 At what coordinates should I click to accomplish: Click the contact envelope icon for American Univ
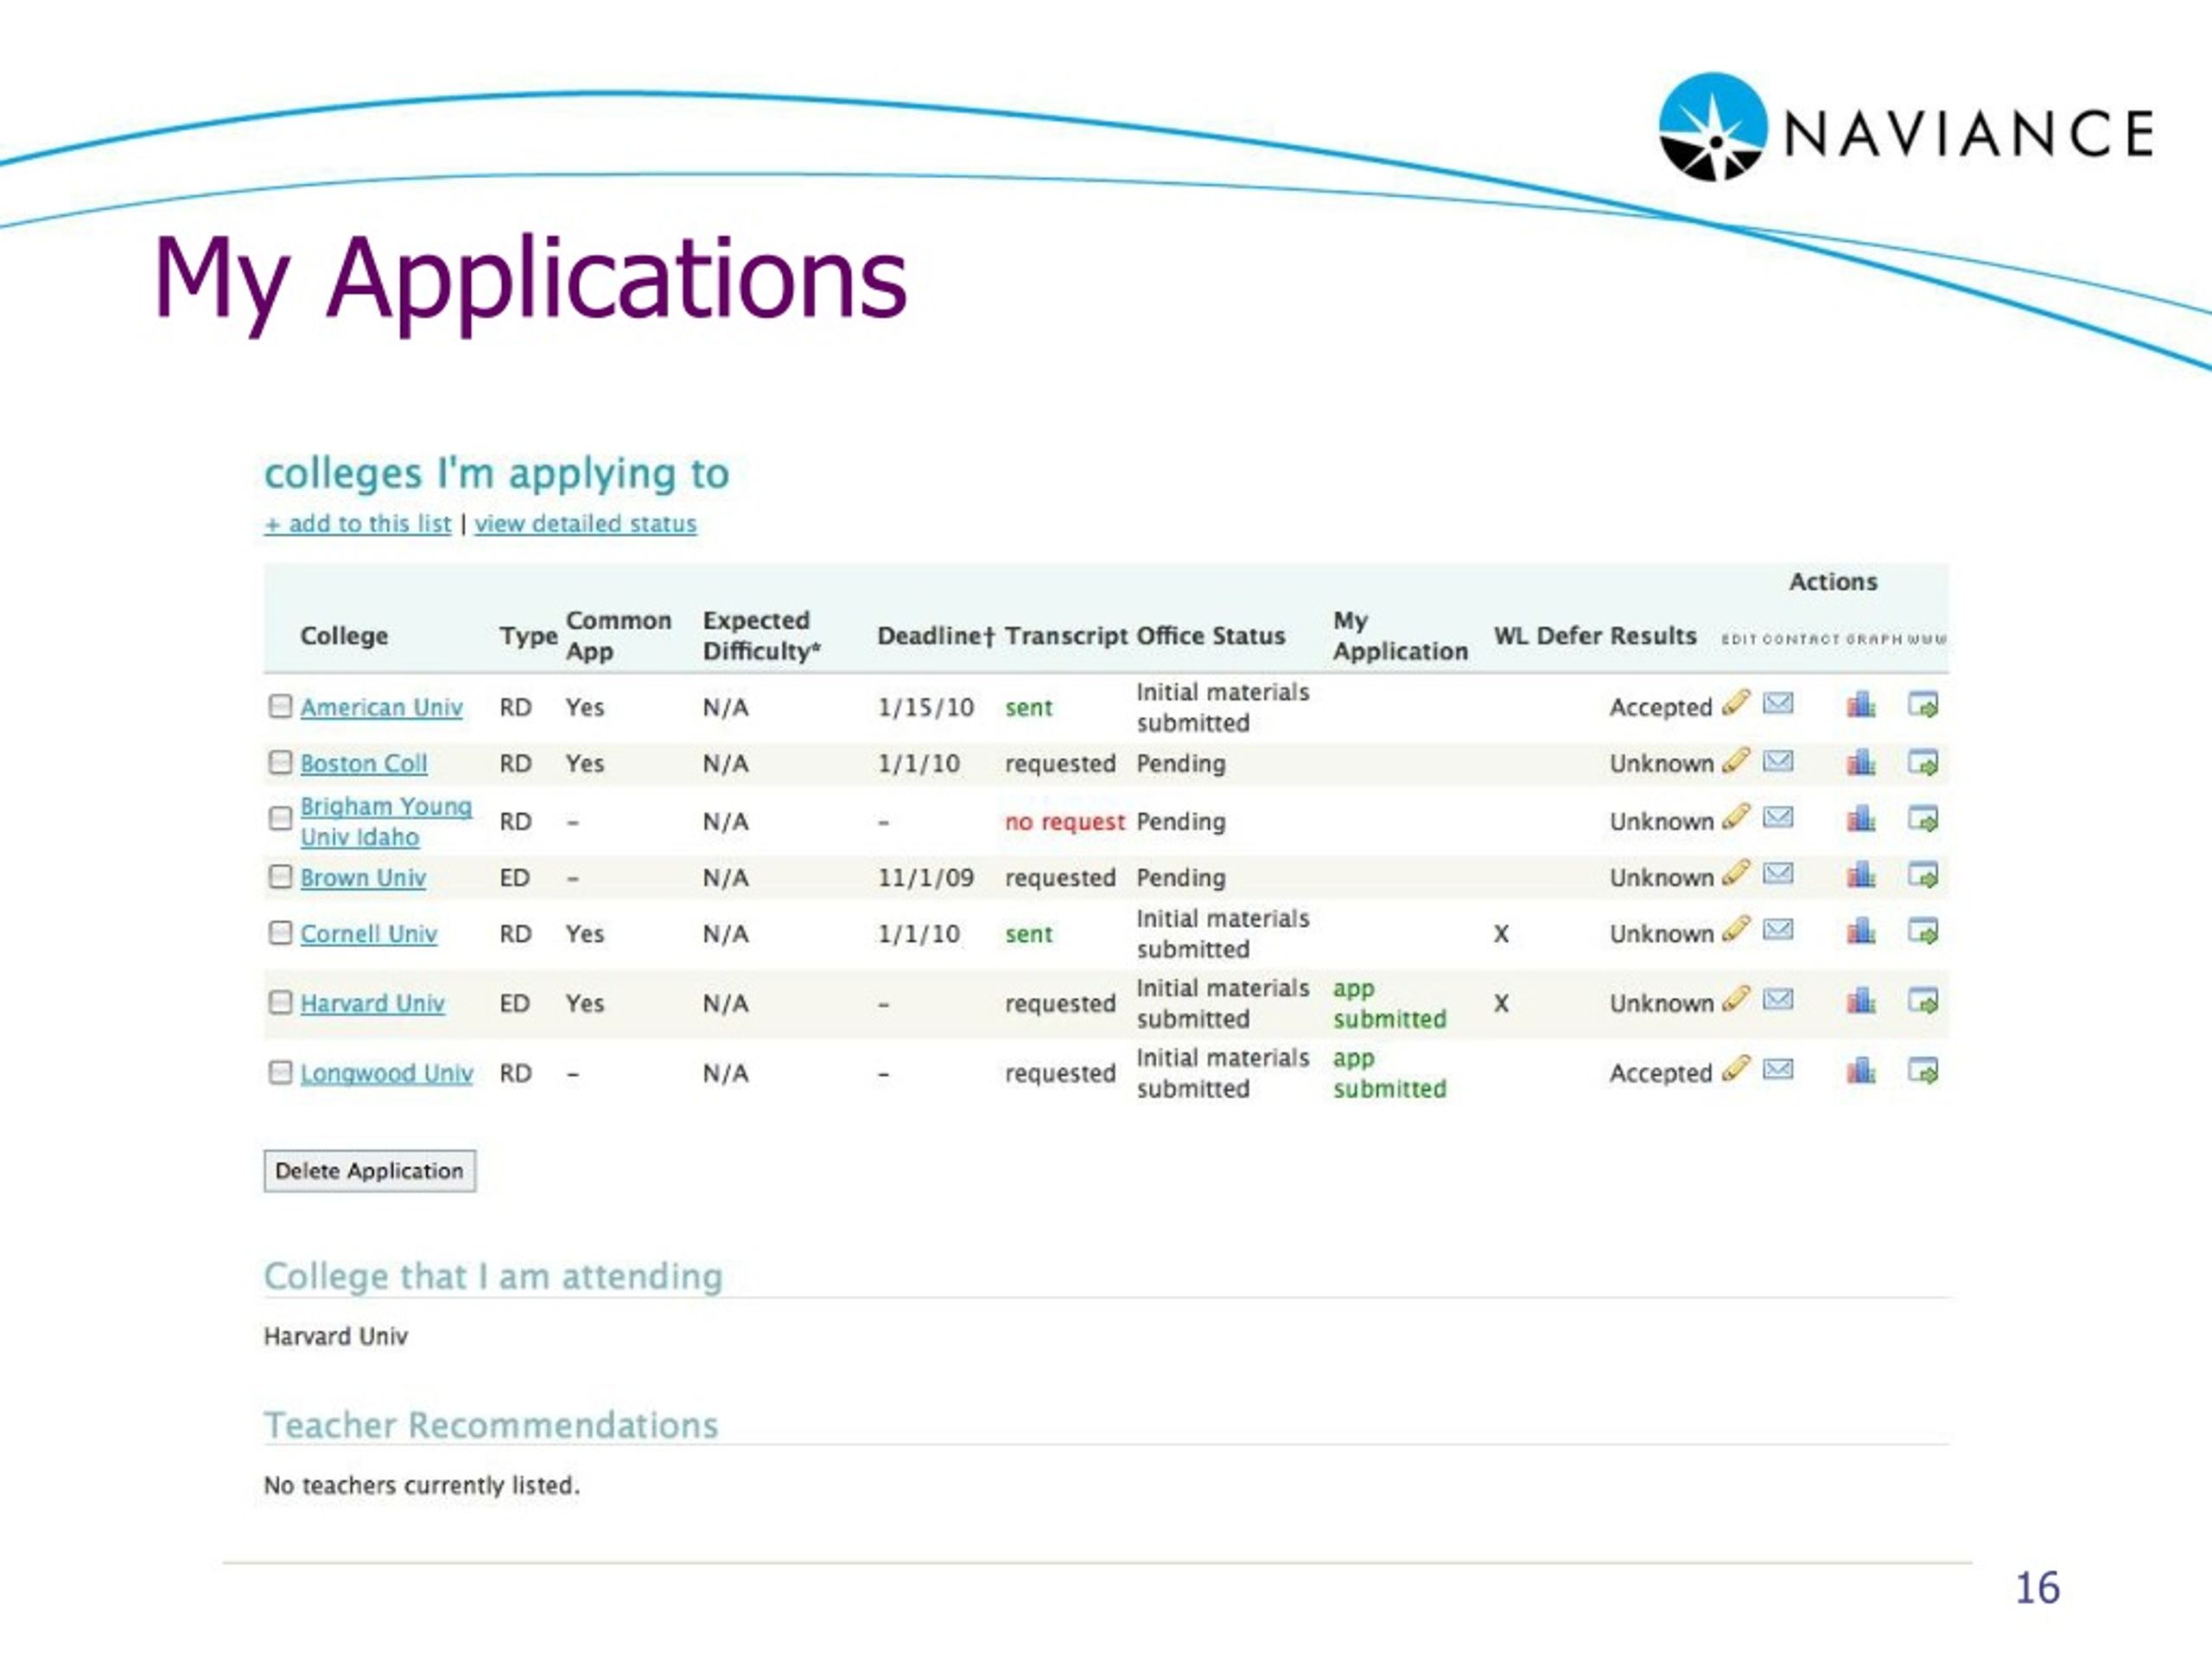pos(1777,703)
